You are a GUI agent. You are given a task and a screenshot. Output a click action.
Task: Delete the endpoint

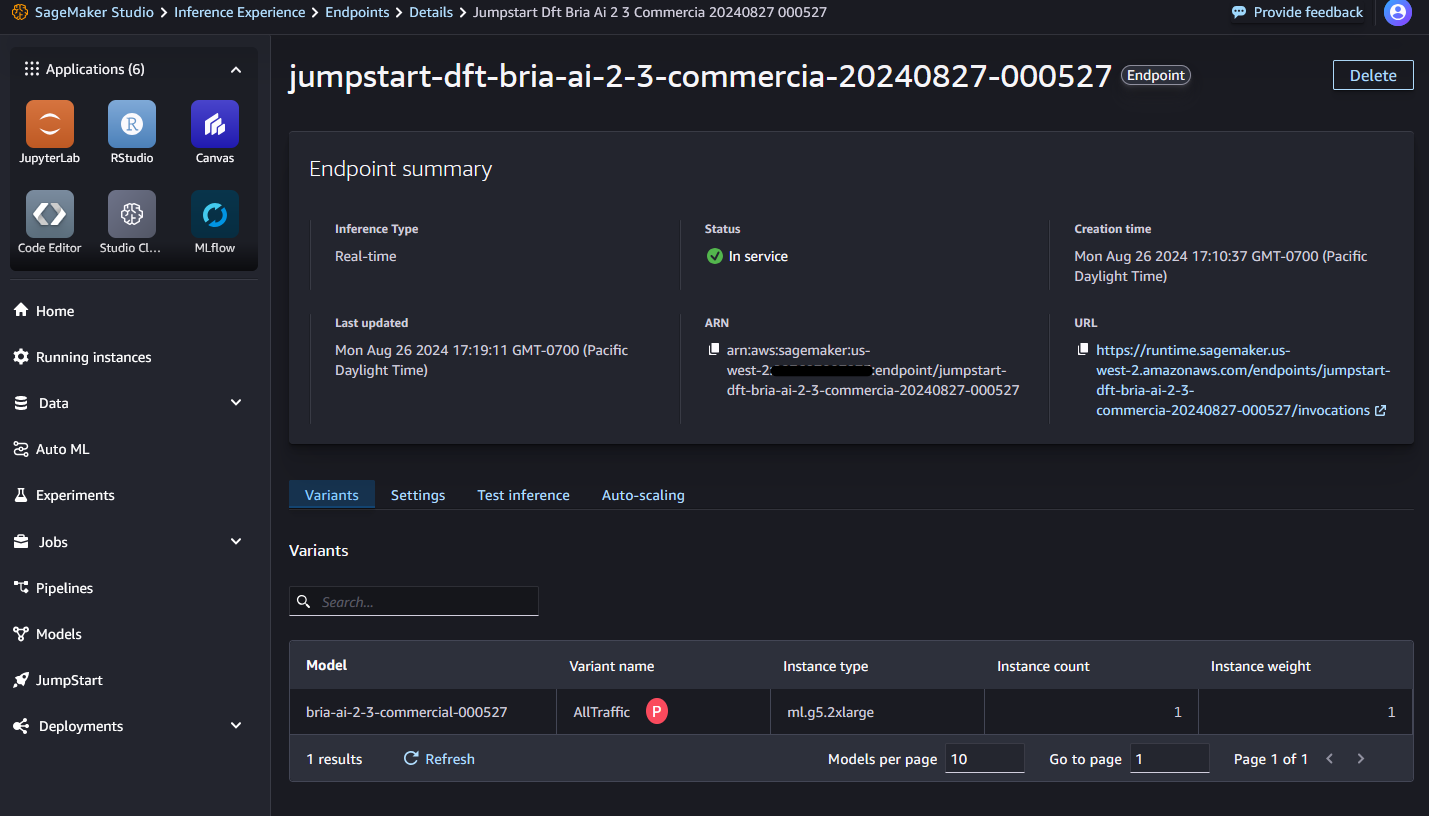click(1373, 75)
